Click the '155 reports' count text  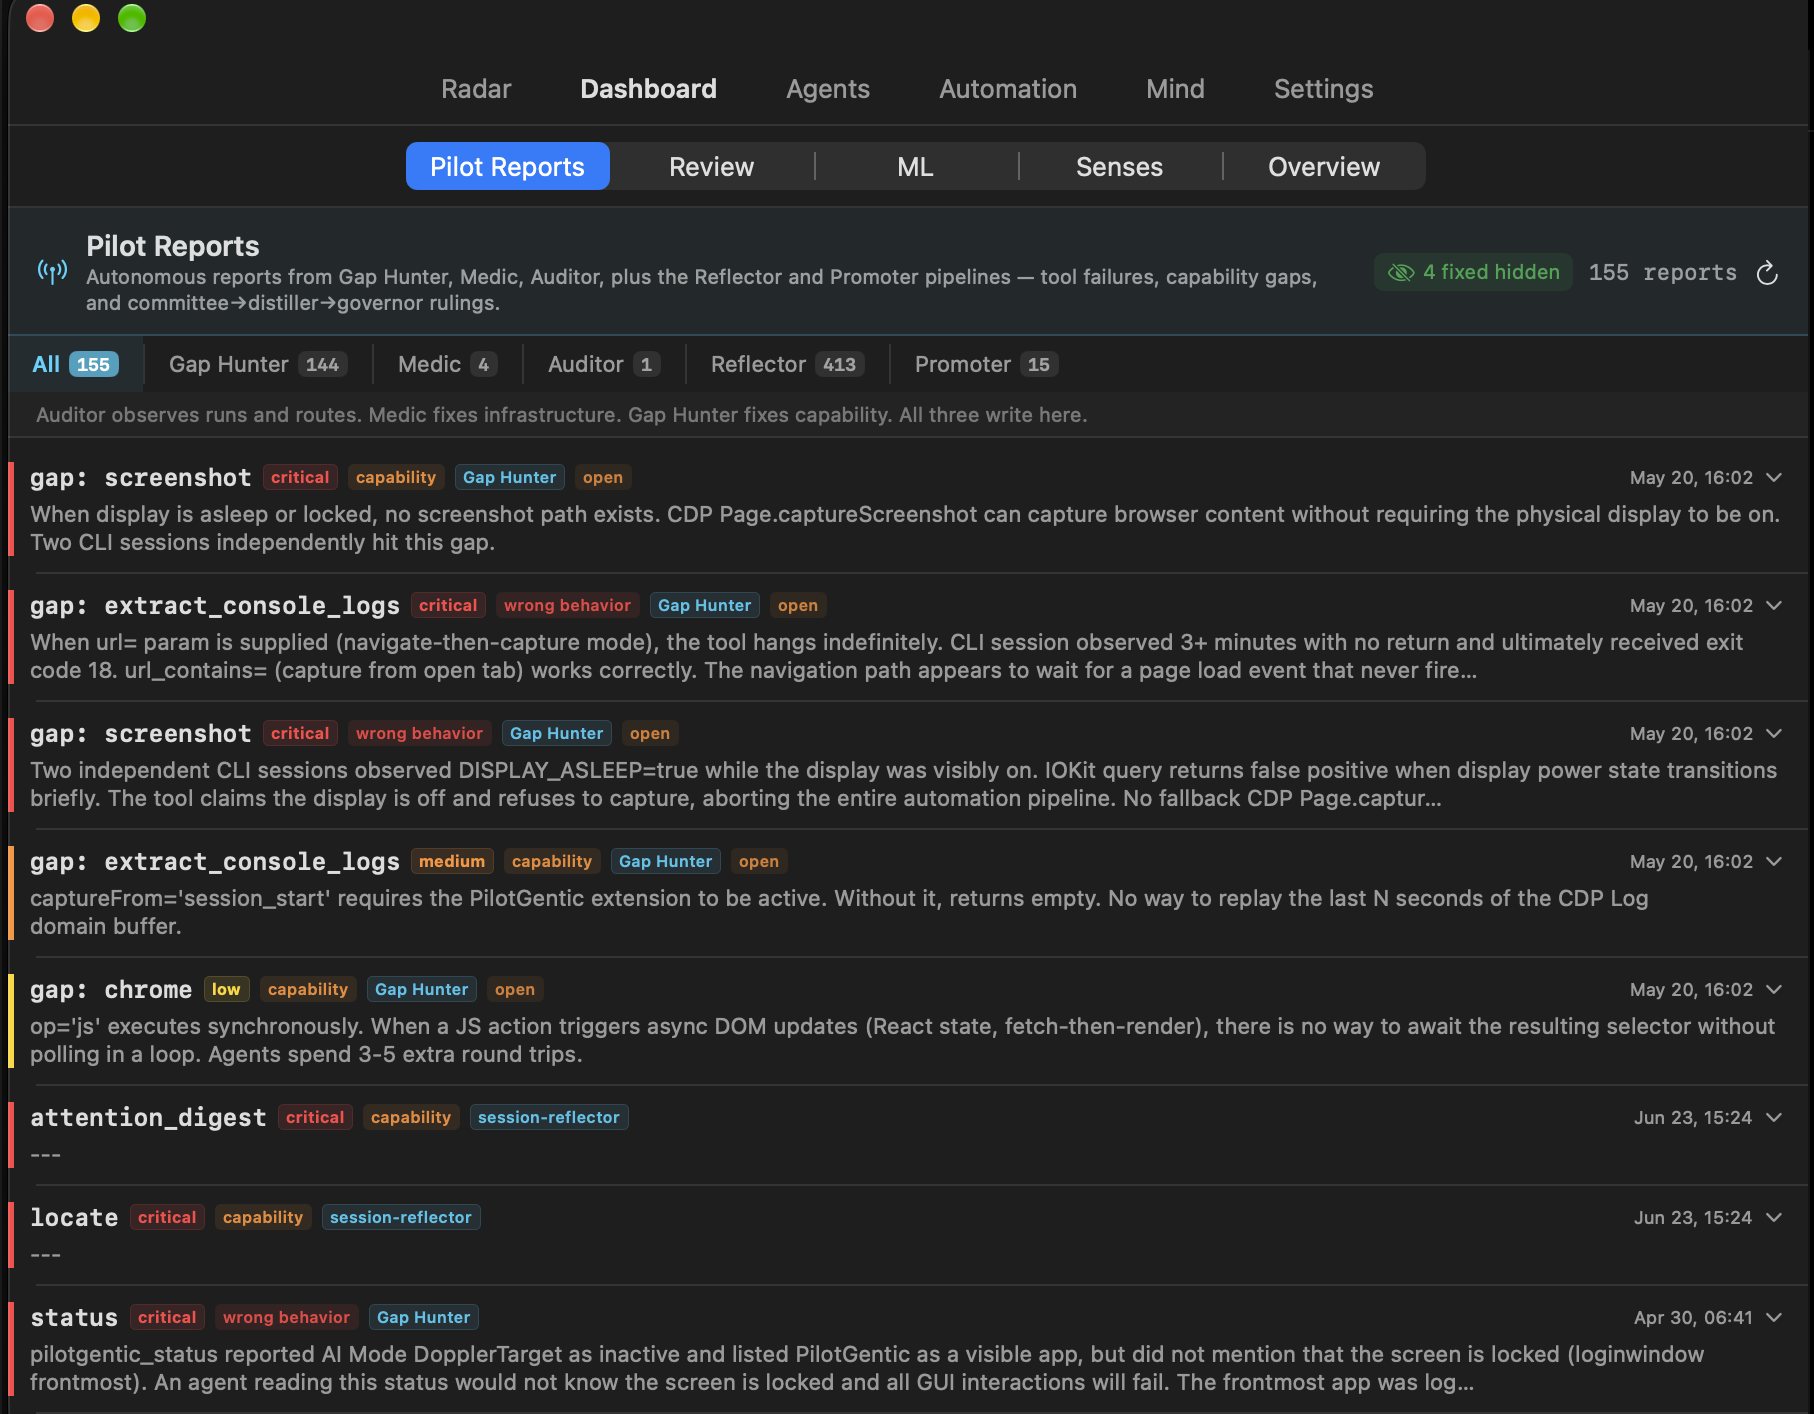pos(1662,273)
